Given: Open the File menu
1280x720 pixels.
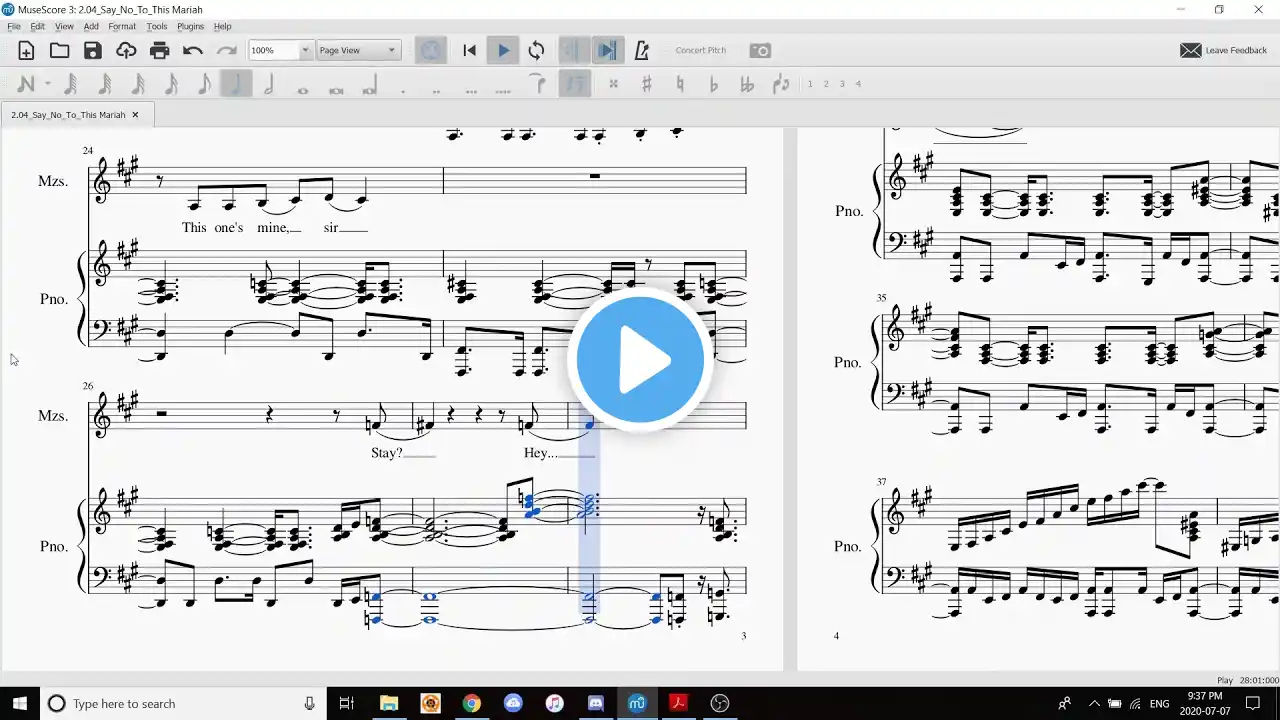Looking at the screenshot, I should tap(14, 26).
